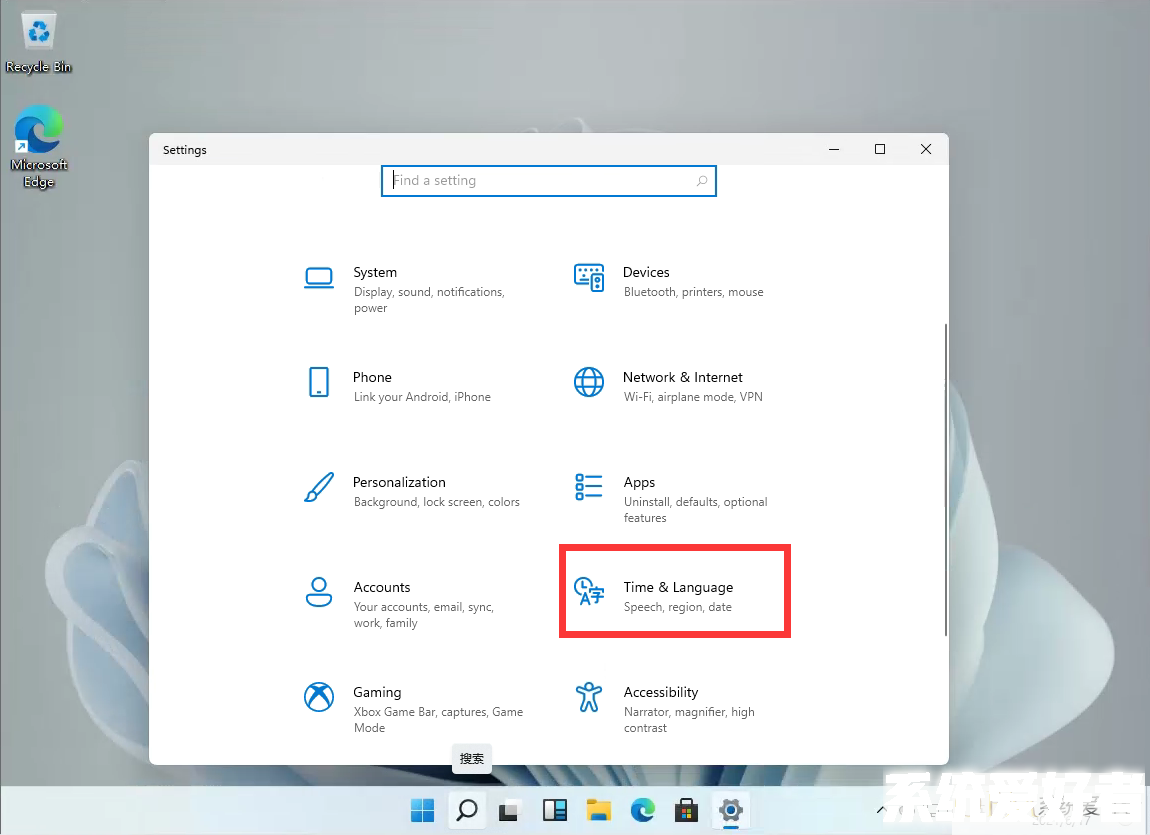Open the Windows Start button
Screen dimensions: 1150x835
(422, 810)
